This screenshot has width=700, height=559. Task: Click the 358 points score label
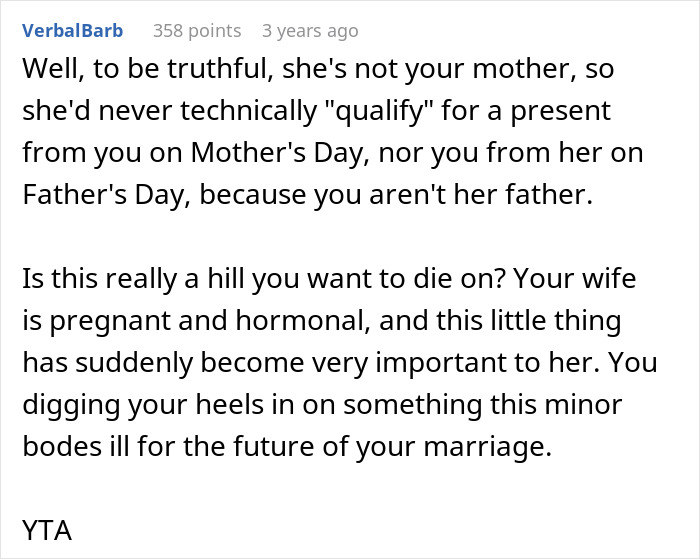tap(197, 31)
